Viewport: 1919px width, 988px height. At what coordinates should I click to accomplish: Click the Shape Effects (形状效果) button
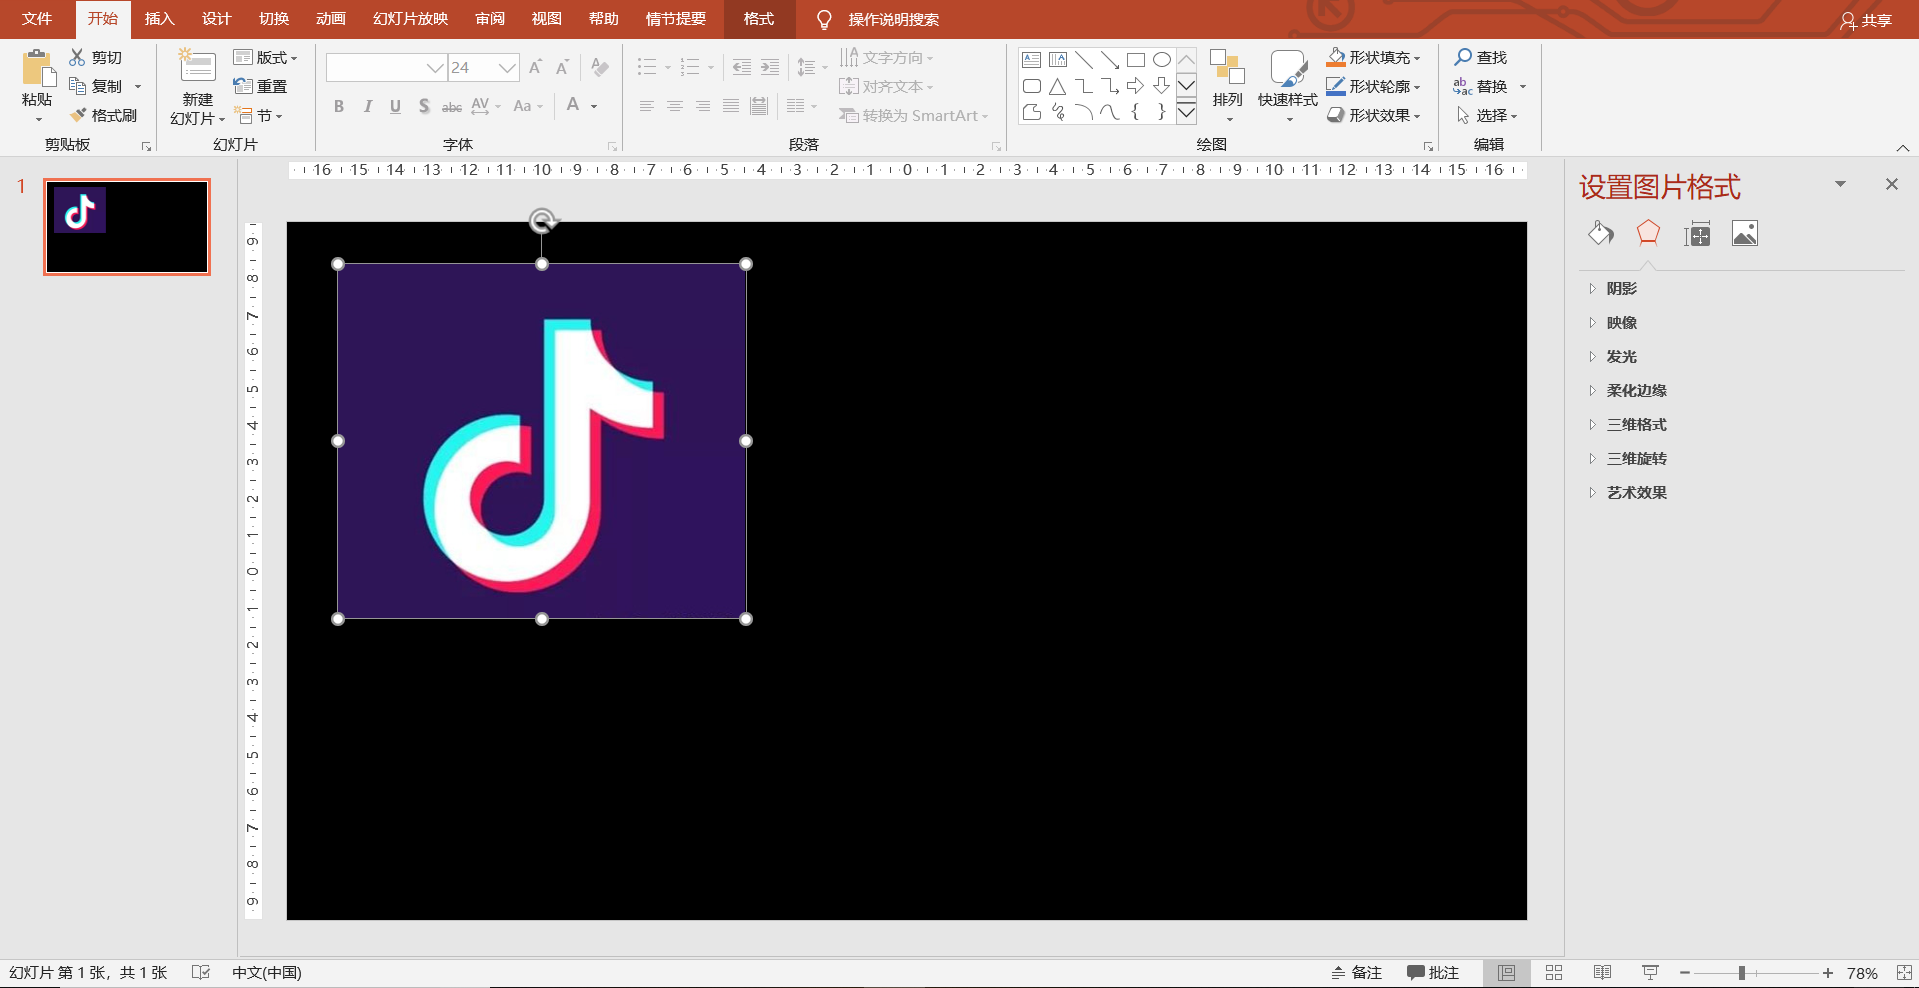(x=1374, y=115)
